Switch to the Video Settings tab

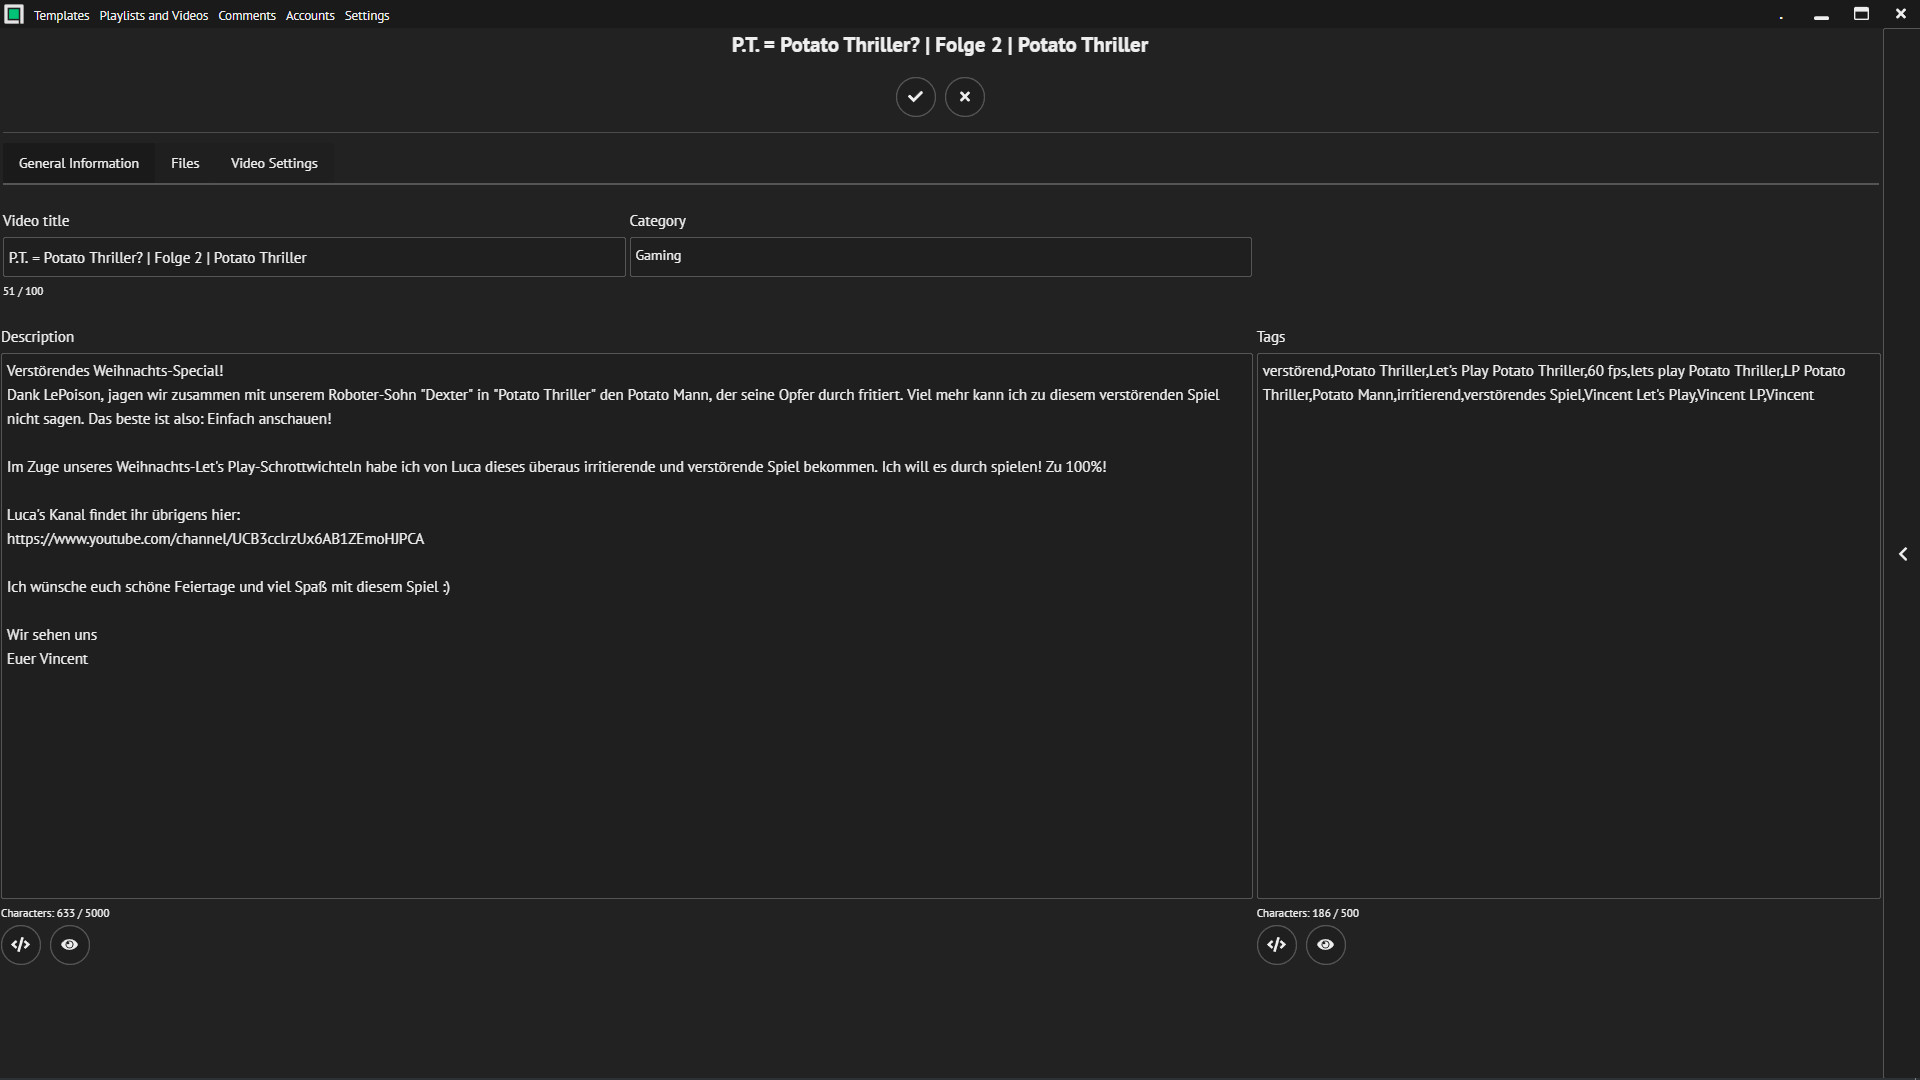pos(273,162)
